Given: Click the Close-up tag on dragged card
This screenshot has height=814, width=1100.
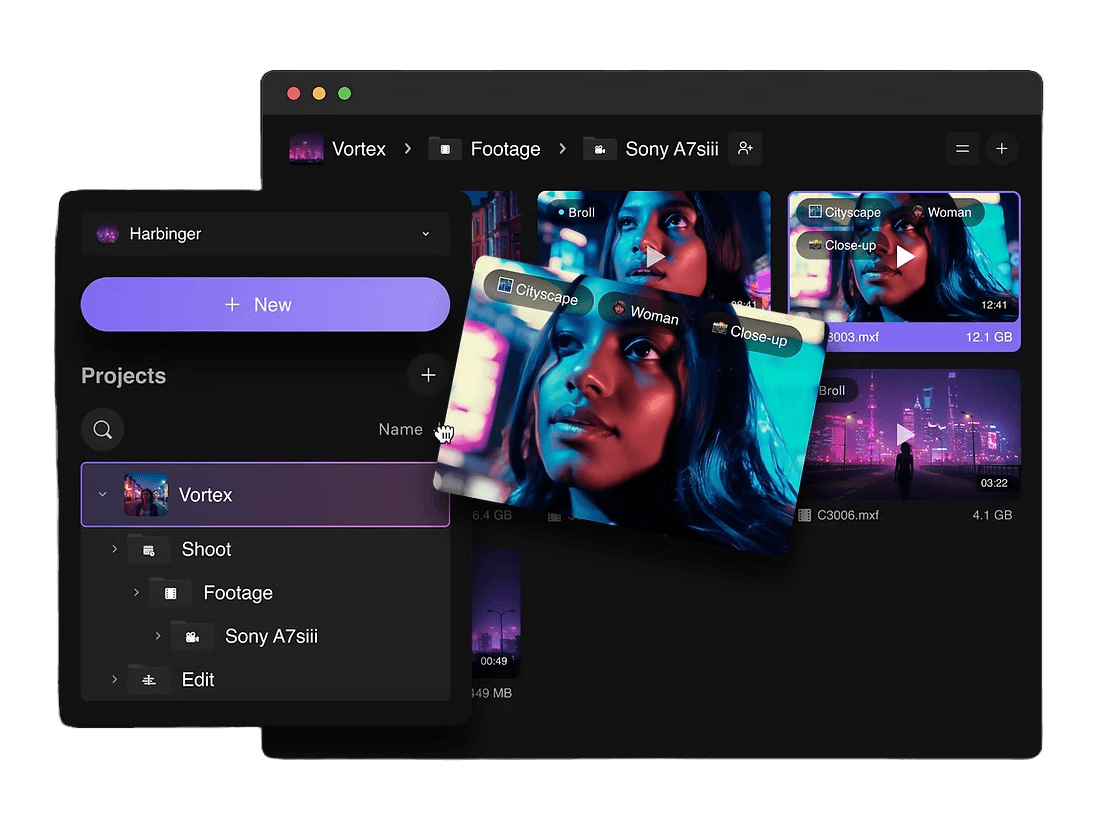Looking at the screenshot, I should click(x=751, y=335).
